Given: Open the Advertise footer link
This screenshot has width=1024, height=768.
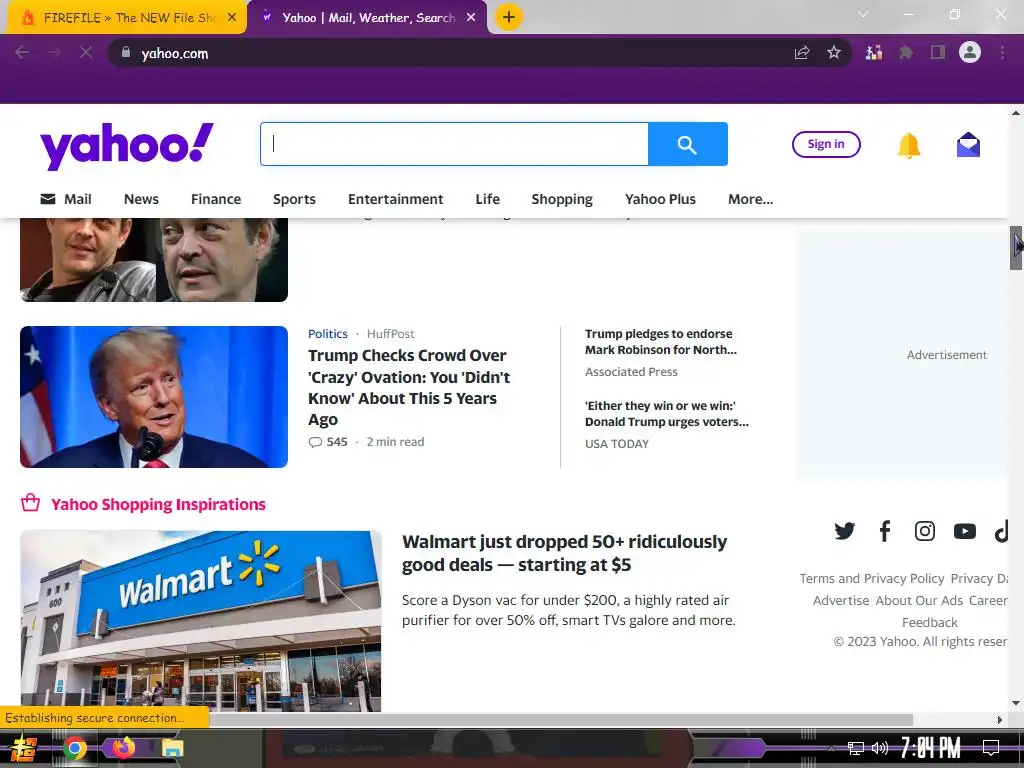Looking at the screenshot, I should 841,601.
